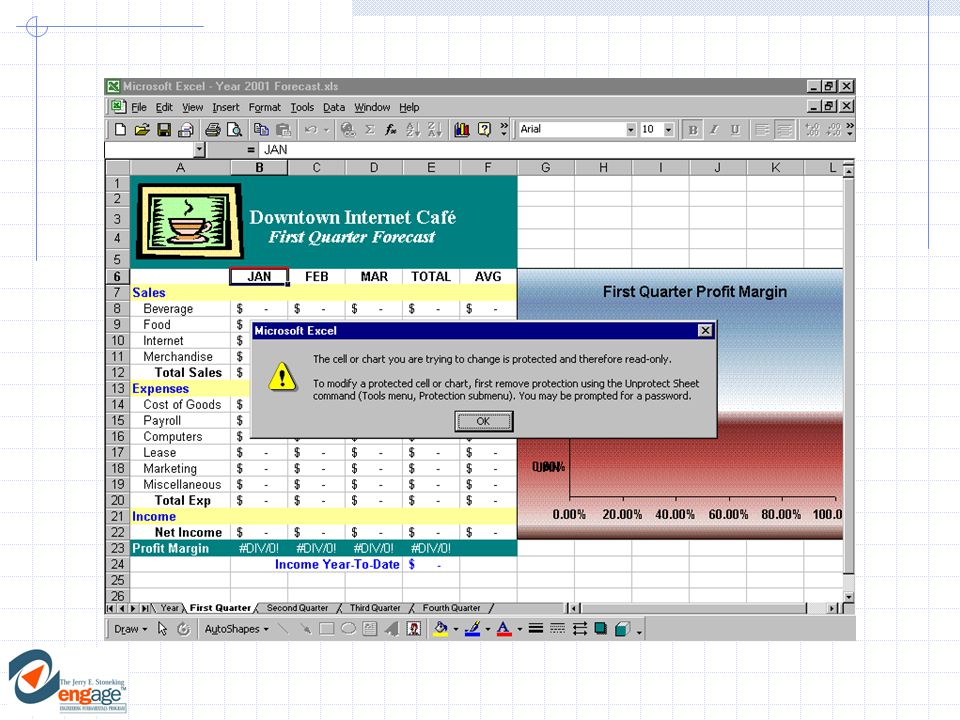The height and width of the screenshot is (720, 960).
Task: Click the Free Rotate icon
Action: tap(184, 629)
